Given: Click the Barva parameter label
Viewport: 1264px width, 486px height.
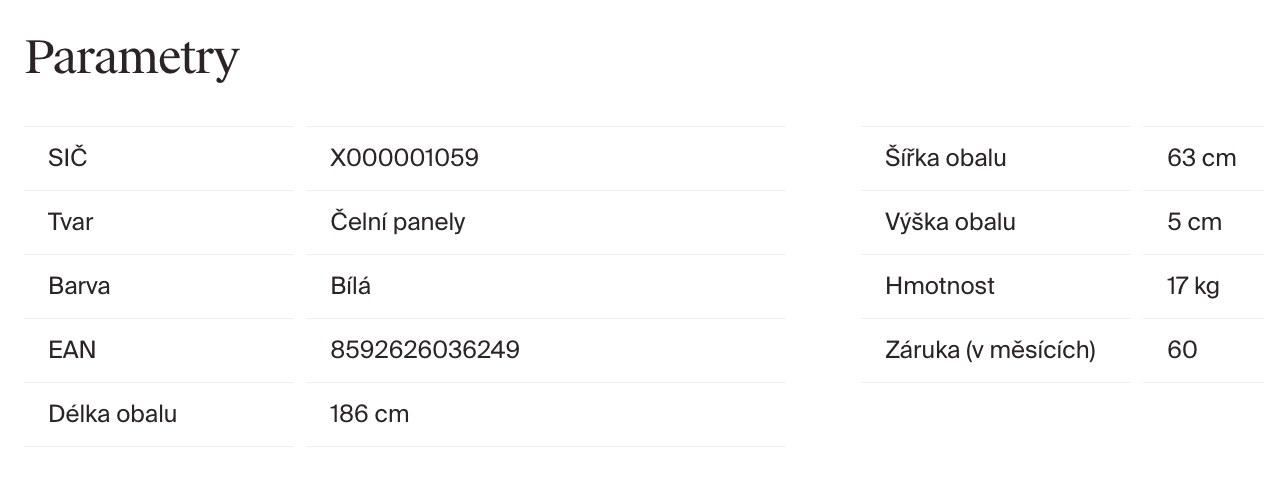Looking at the screenshot, I should 79,286.
